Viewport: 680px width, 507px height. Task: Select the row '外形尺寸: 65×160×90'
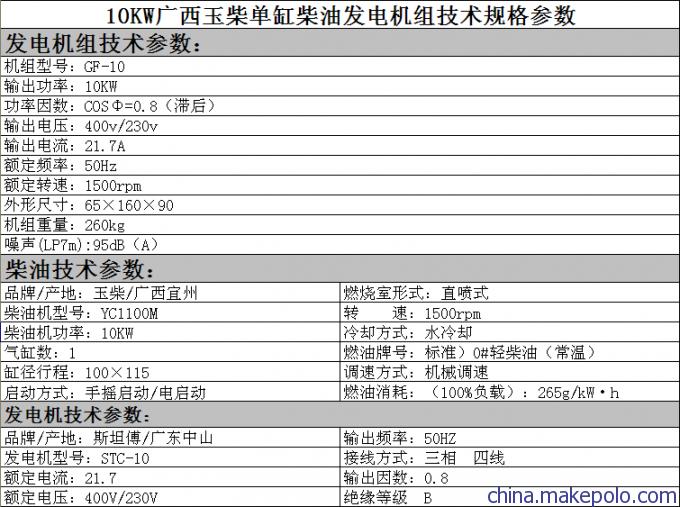click(340, 205)
